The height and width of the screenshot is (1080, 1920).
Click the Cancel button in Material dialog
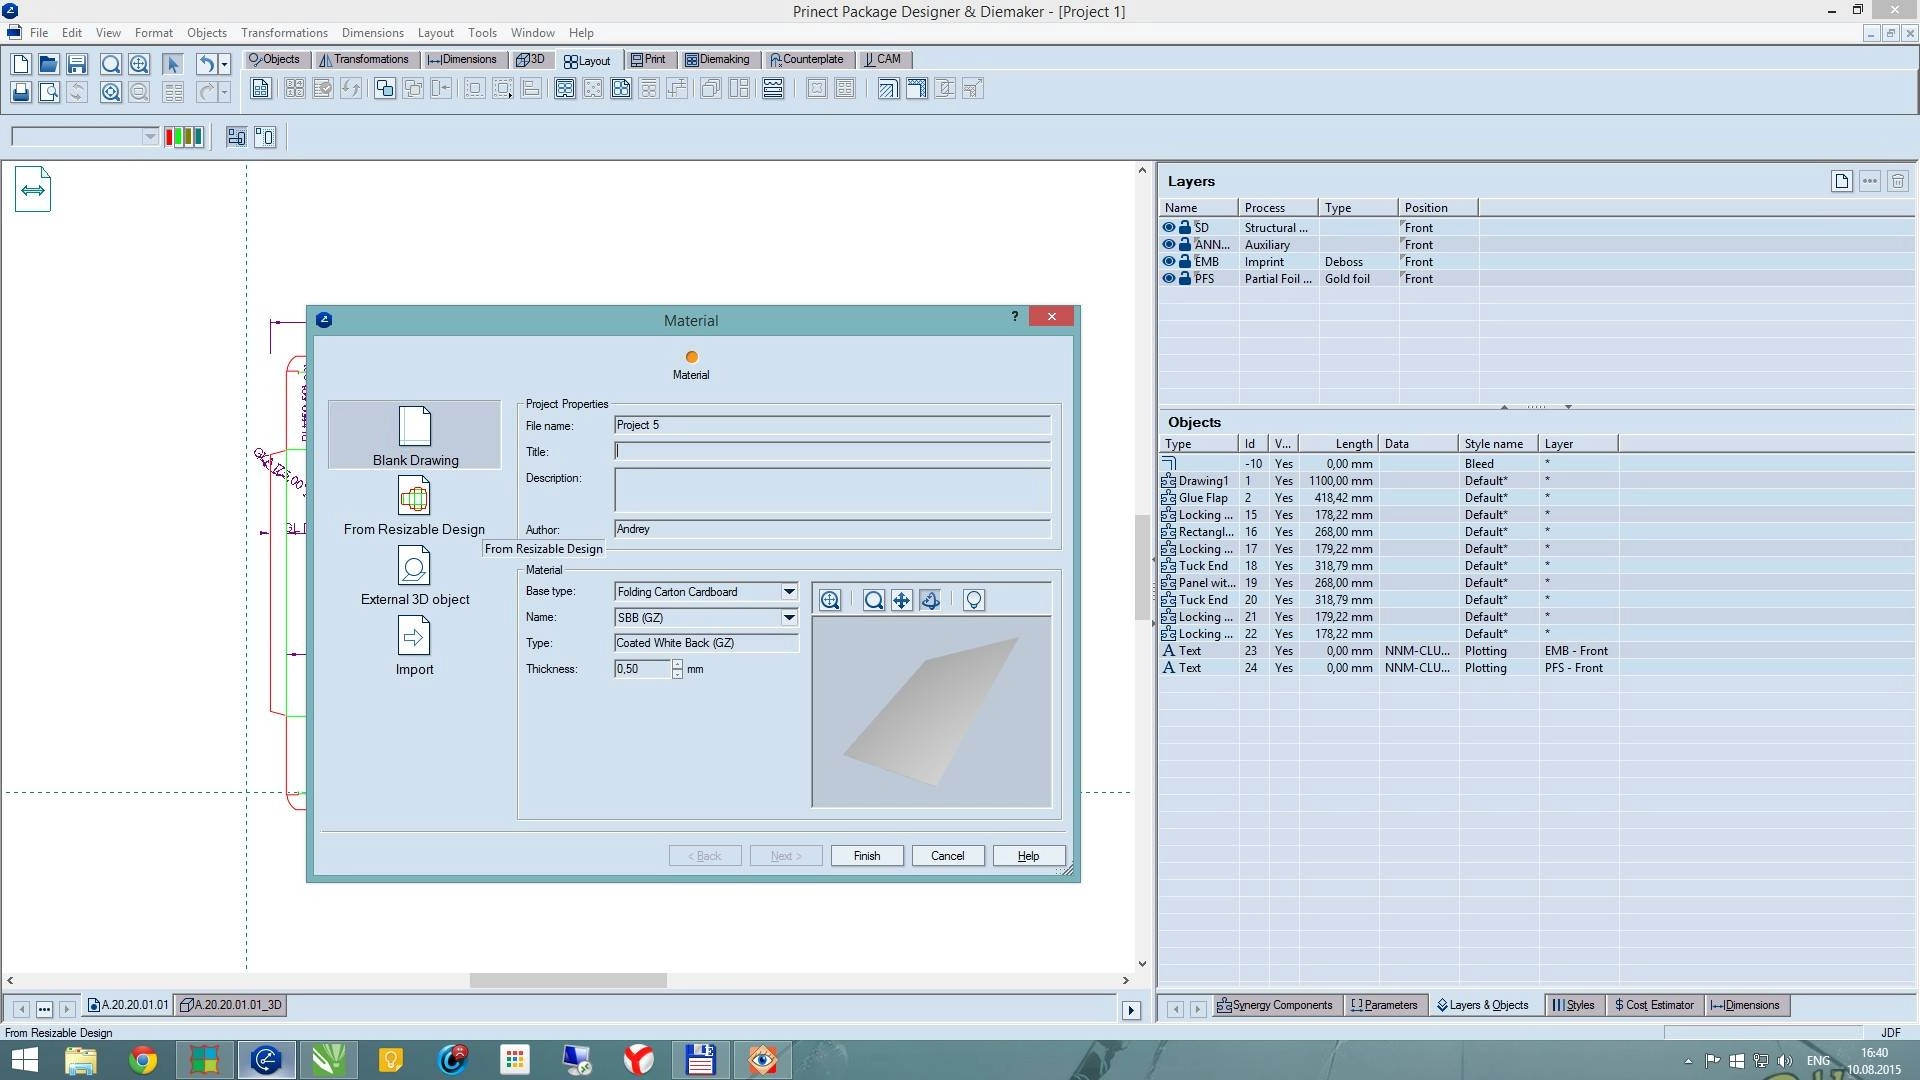coord(948,856)
